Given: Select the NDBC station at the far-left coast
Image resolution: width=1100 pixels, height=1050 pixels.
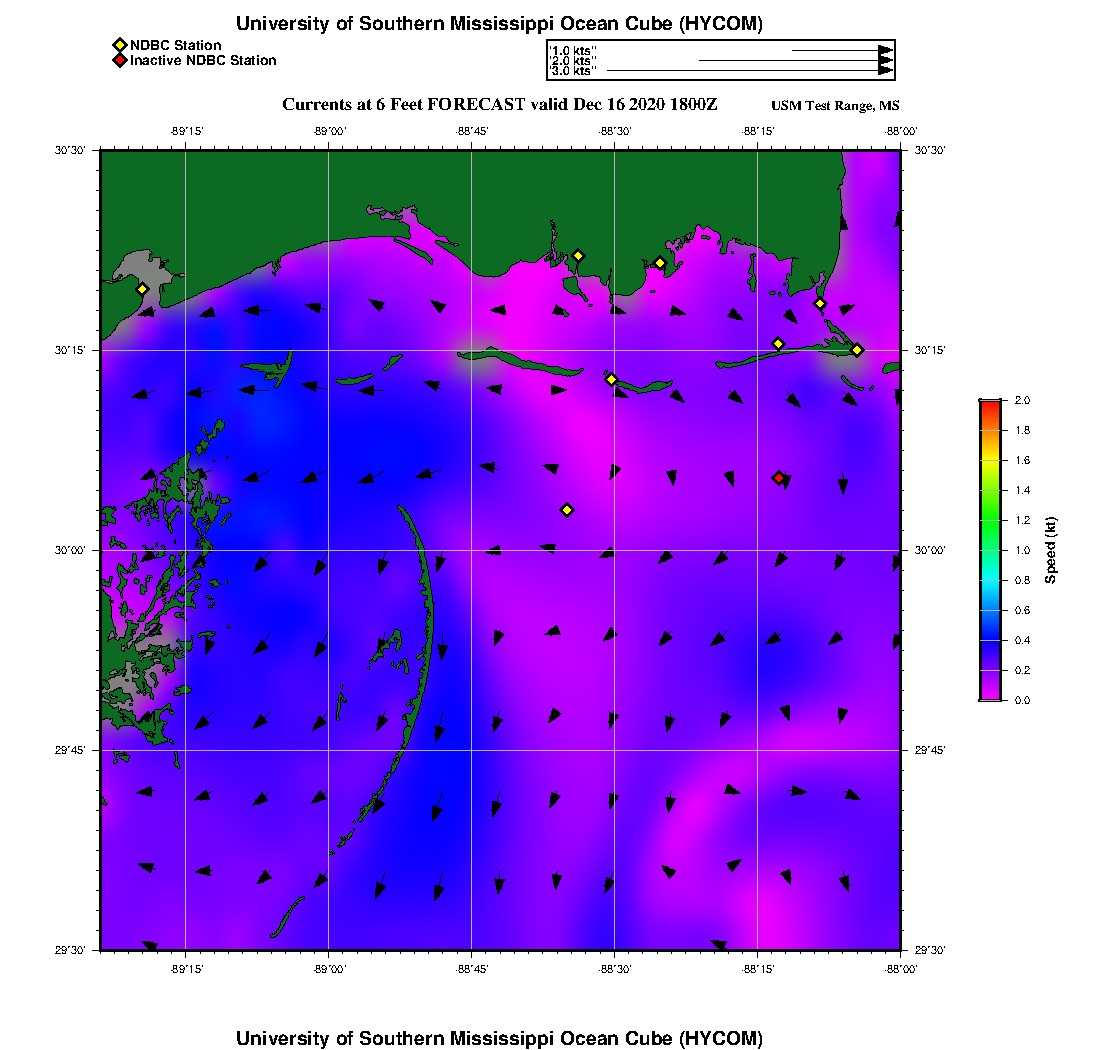Looking at the screenshot, I should (142, 289).
